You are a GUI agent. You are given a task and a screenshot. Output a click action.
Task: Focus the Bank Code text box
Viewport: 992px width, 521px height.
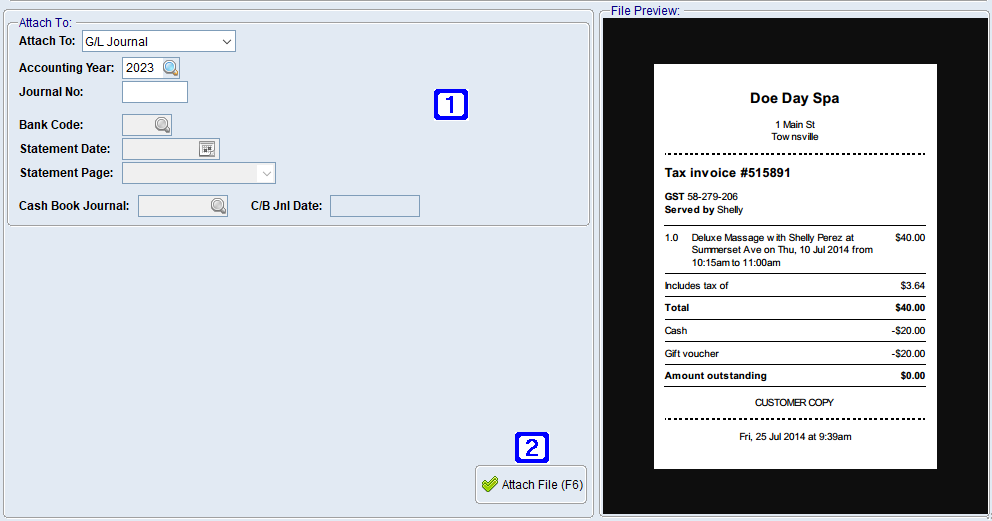click(136, 125)
